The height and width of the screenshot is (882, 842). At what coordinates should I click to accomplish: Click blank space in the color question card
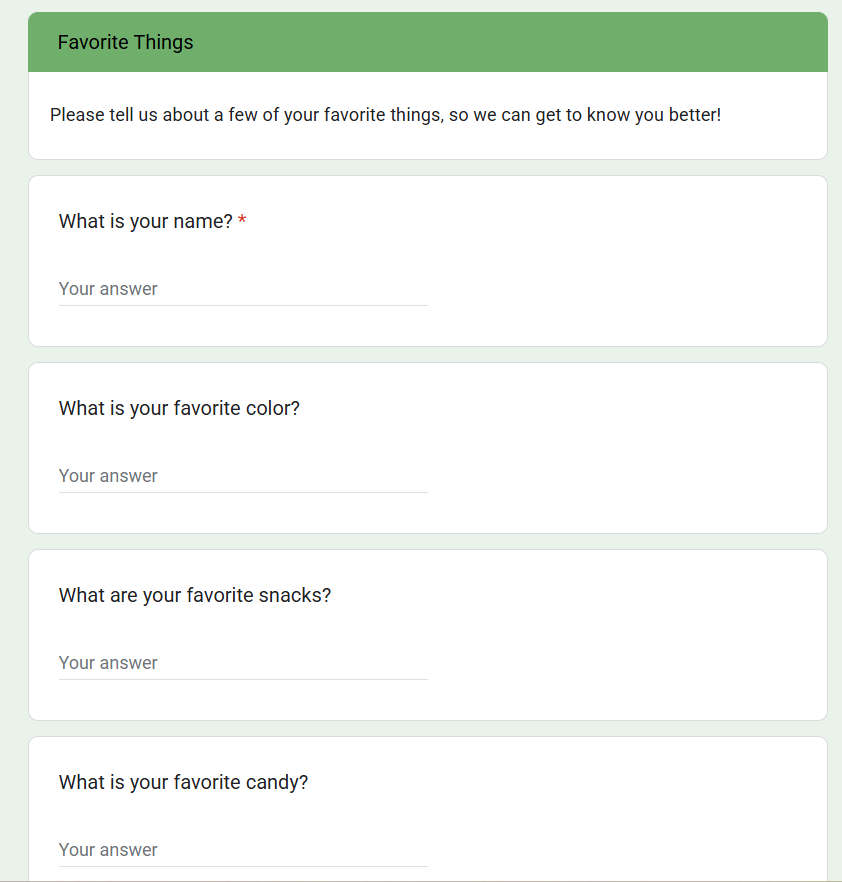click(x=630, y=457)
